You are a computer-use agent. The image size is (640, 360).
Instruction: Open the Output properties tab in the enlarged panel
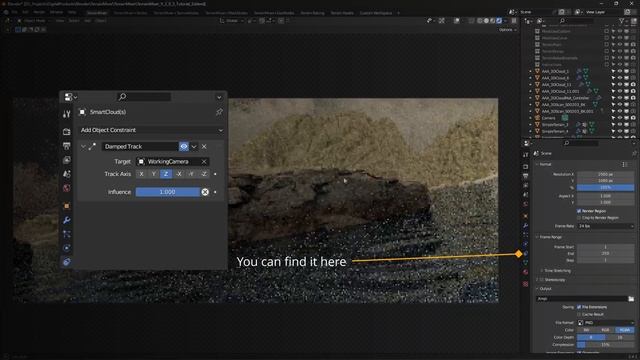tap(67, 146)
